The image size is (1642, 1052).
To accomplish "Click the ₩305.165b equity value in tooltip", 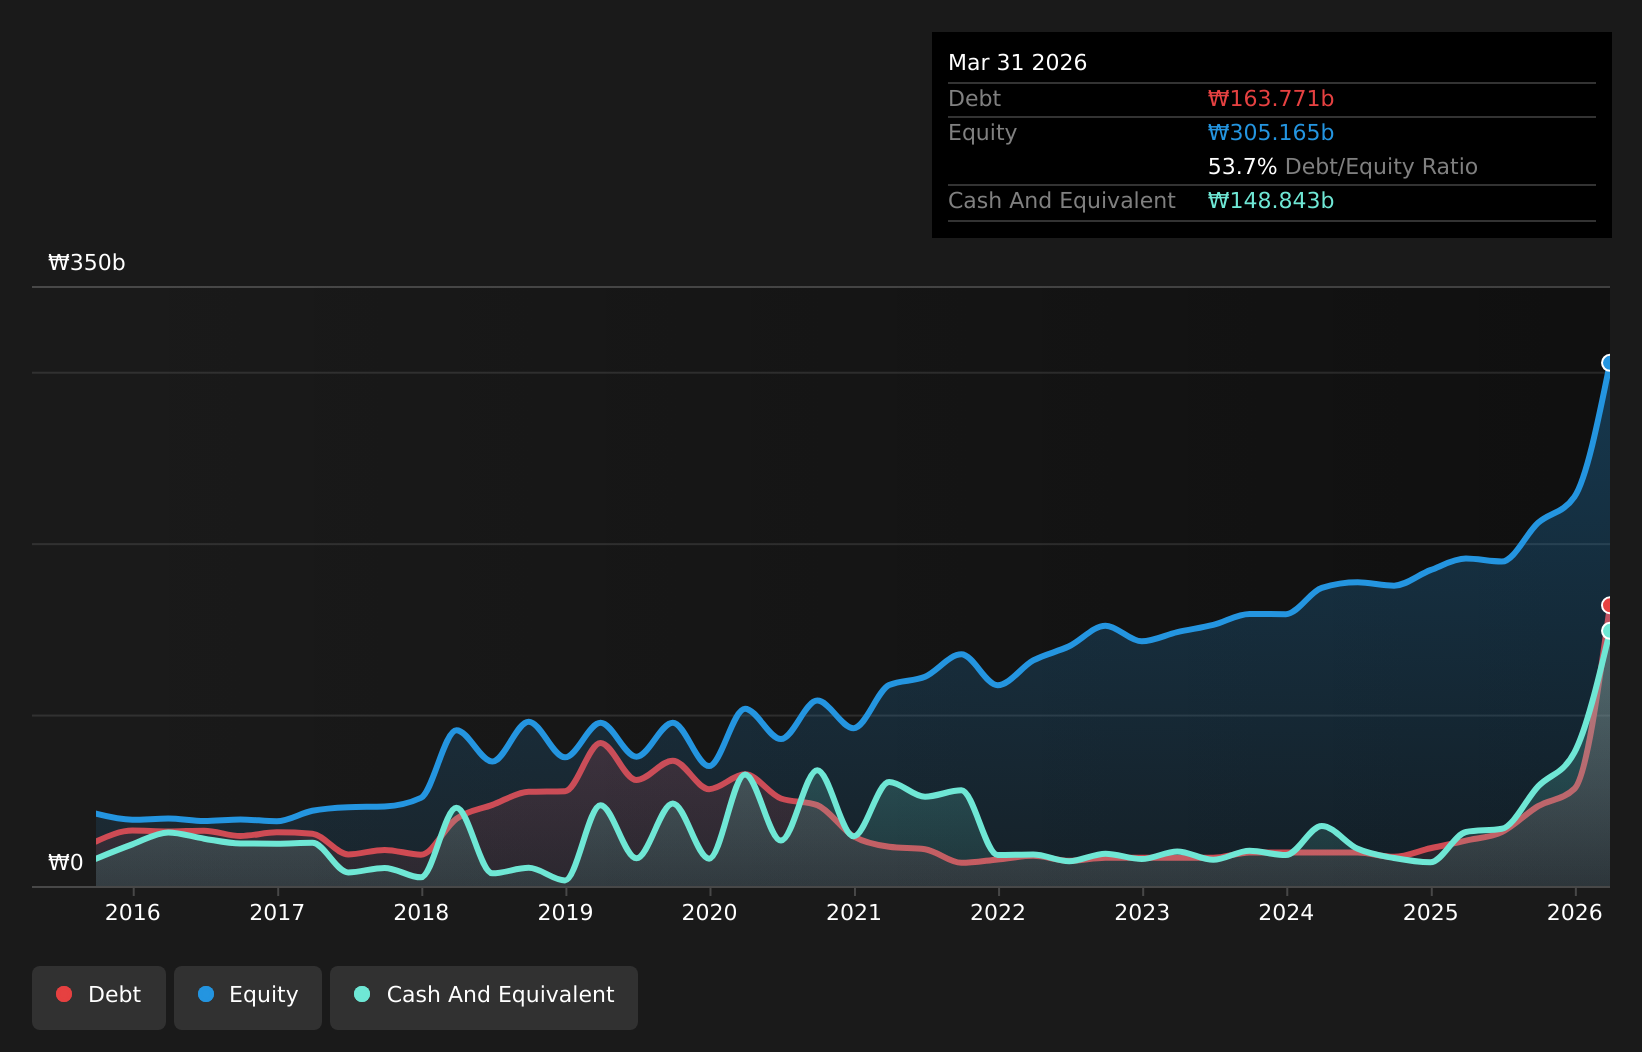I will pos(1271,133).
